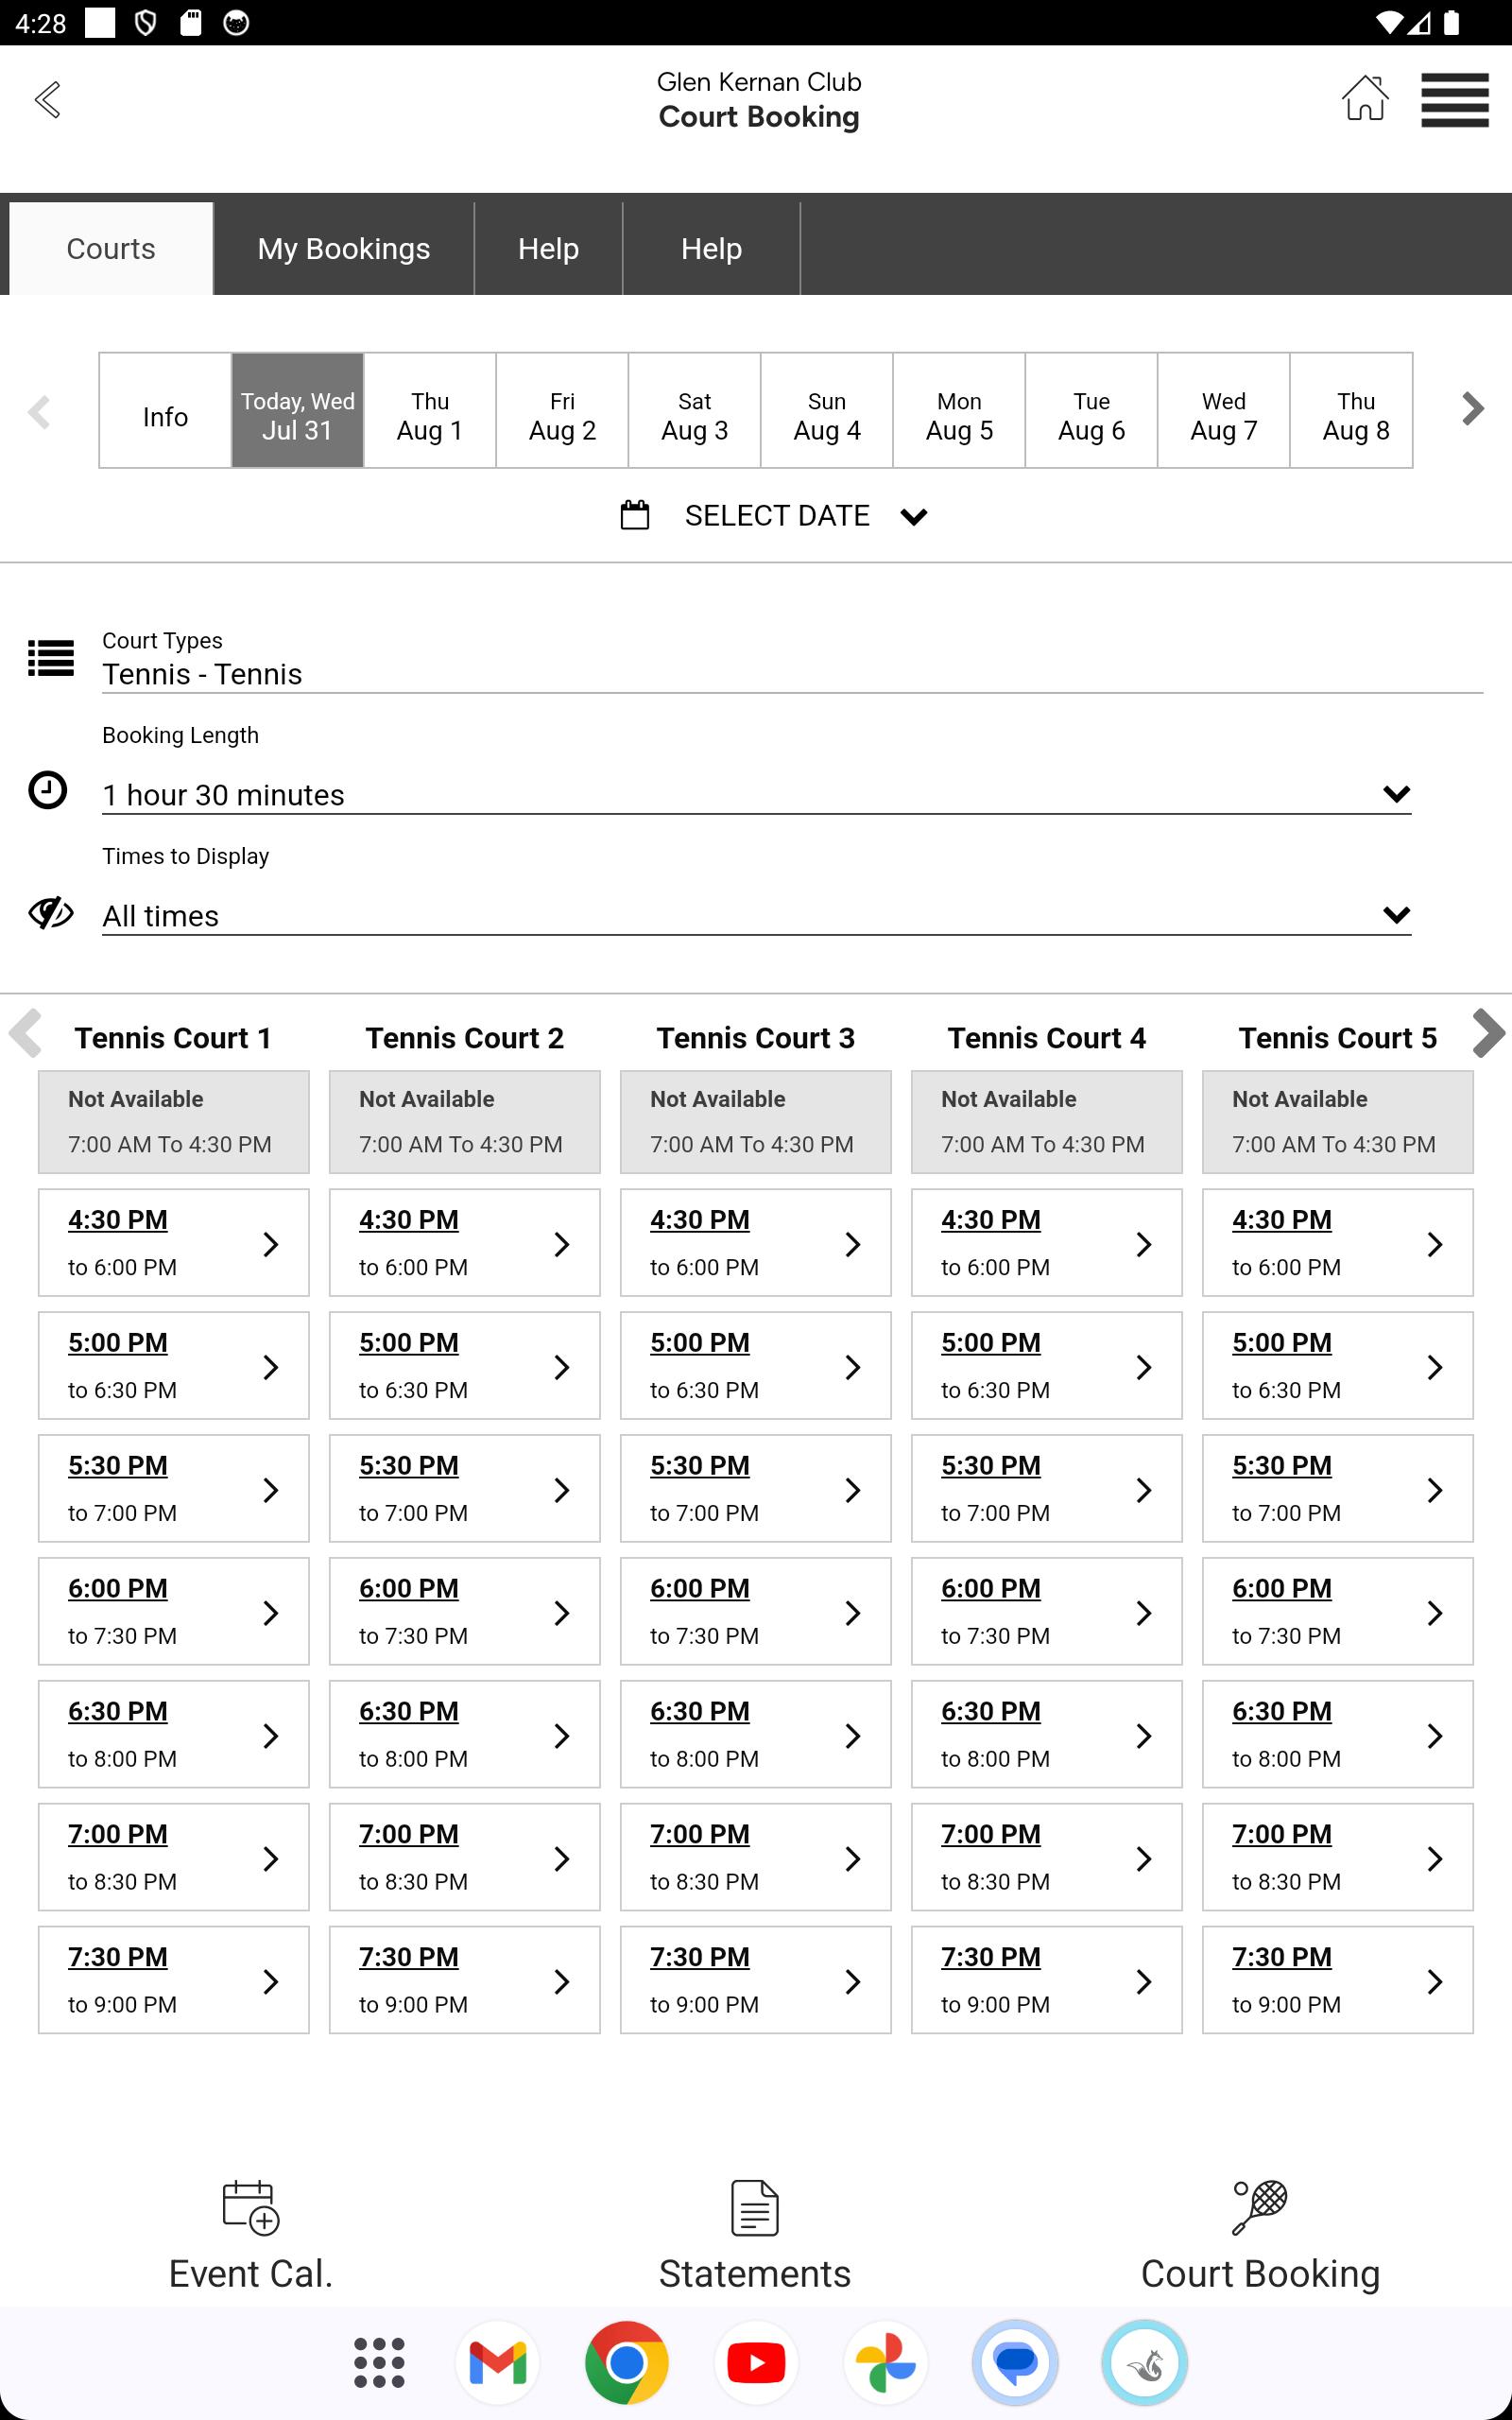
Task: Select Sun Aug 4 date
Action: coord(827,410)
